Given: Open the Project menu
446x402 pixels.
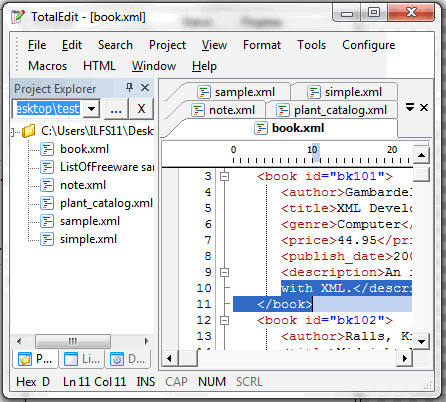Looking at the screenshot, I should tap(167, 45).
